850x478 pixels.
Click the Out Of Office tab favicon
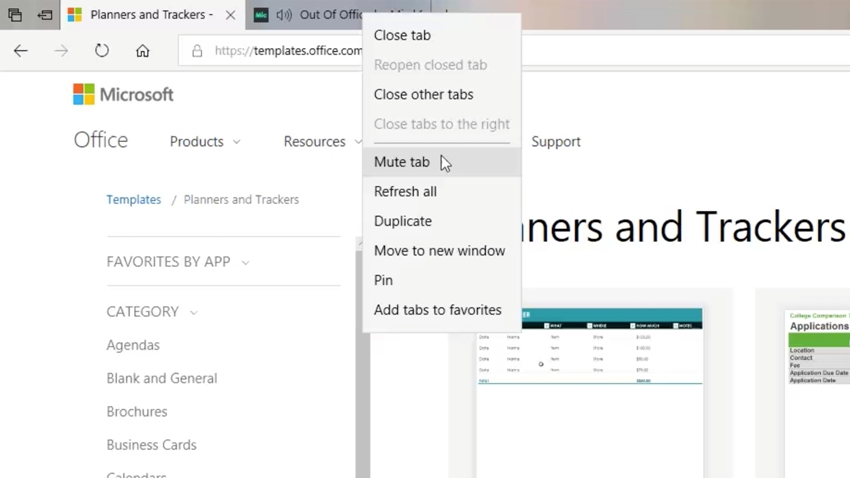tap(261, 15)
